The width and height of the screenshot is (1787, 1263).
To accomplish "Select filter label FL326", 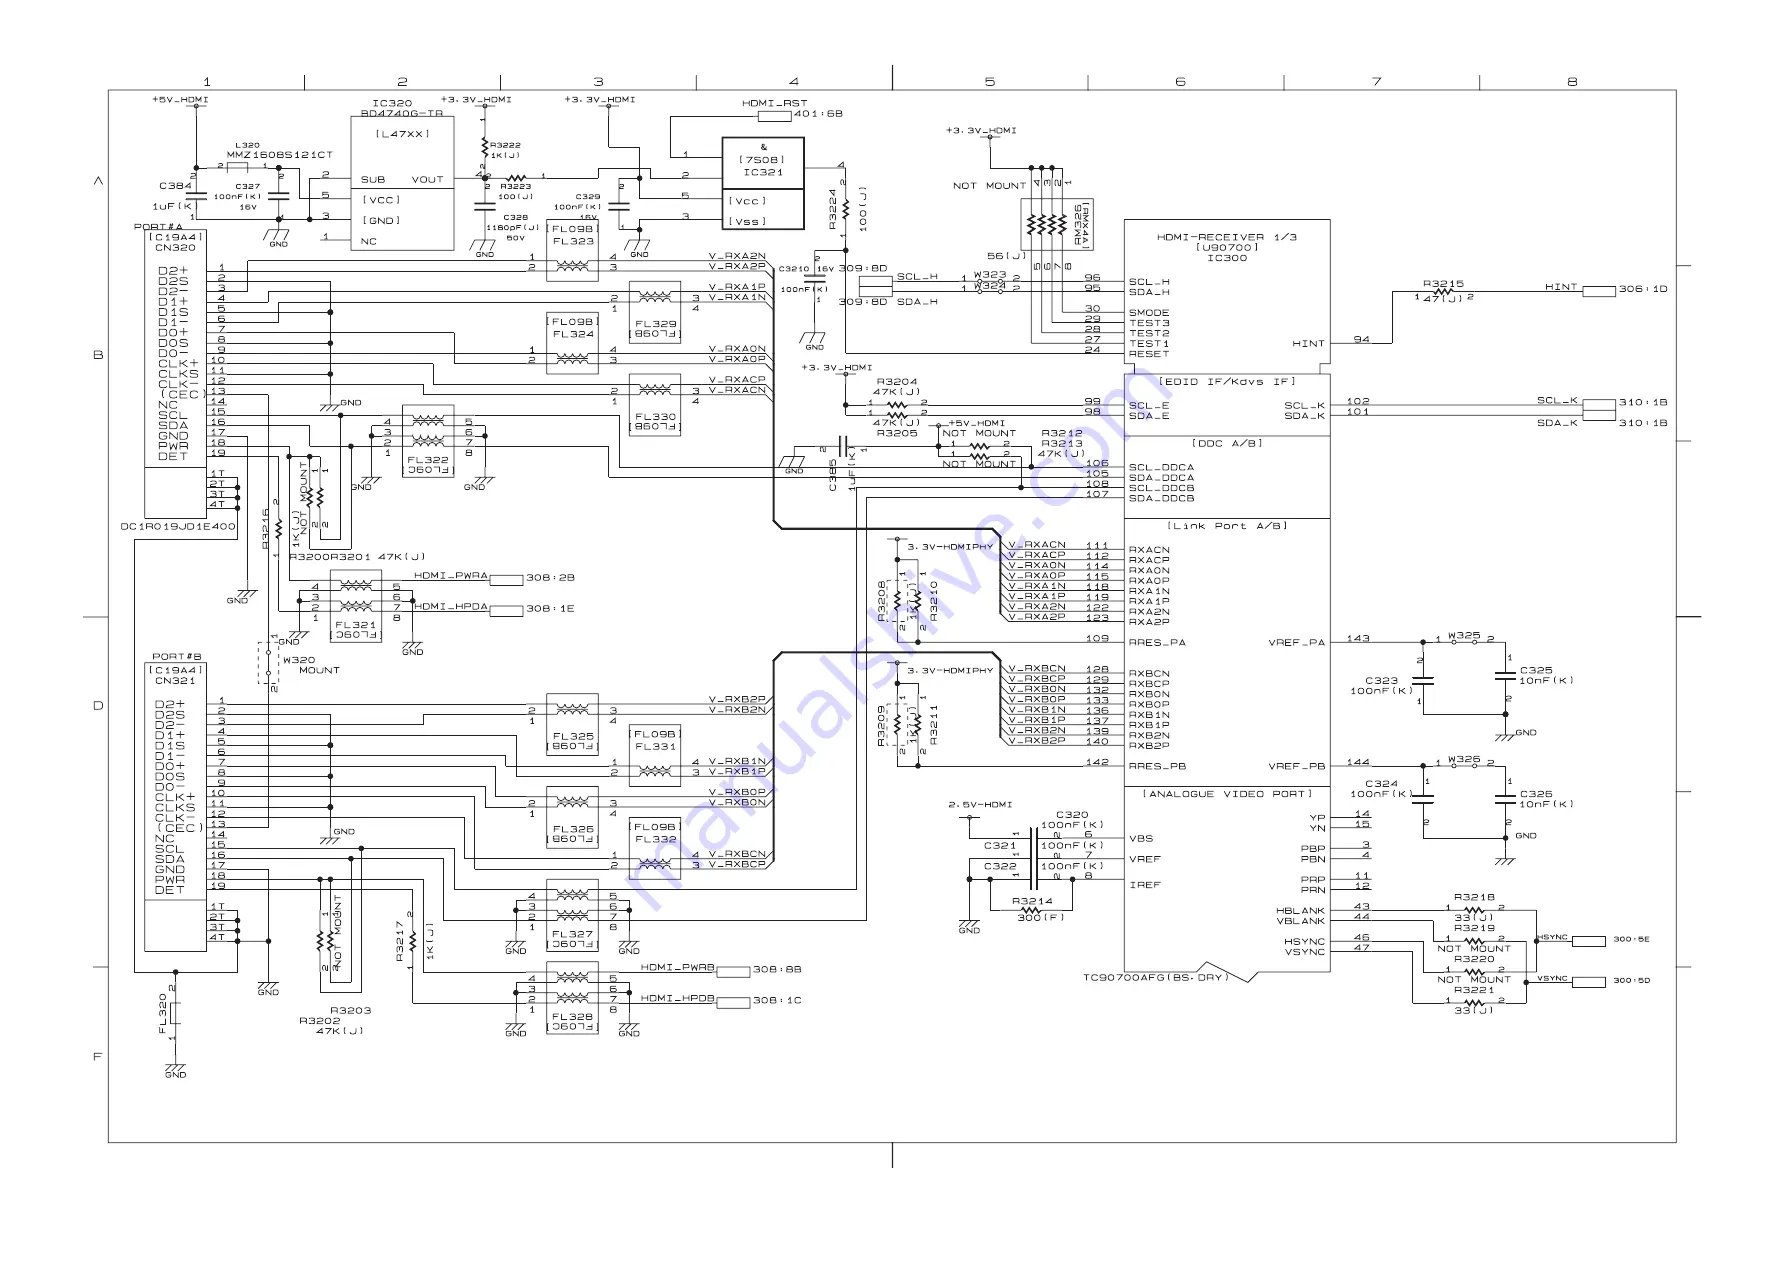I will [x=573, y=829].
